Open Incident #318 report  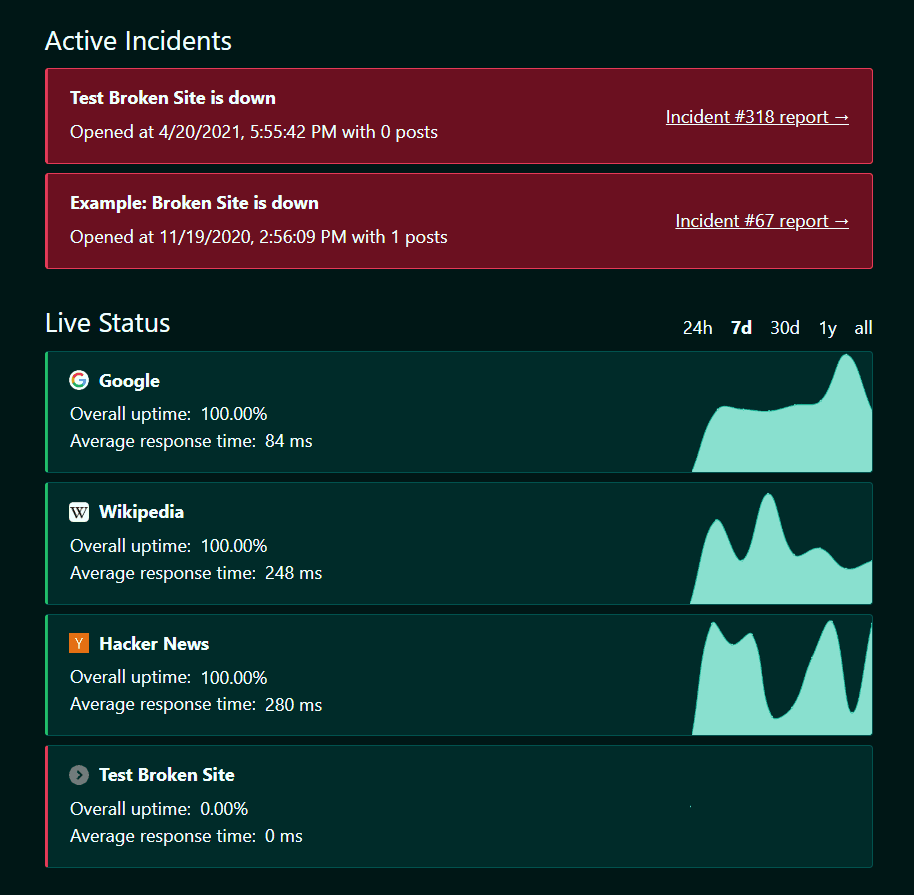(x=757, y=117)
